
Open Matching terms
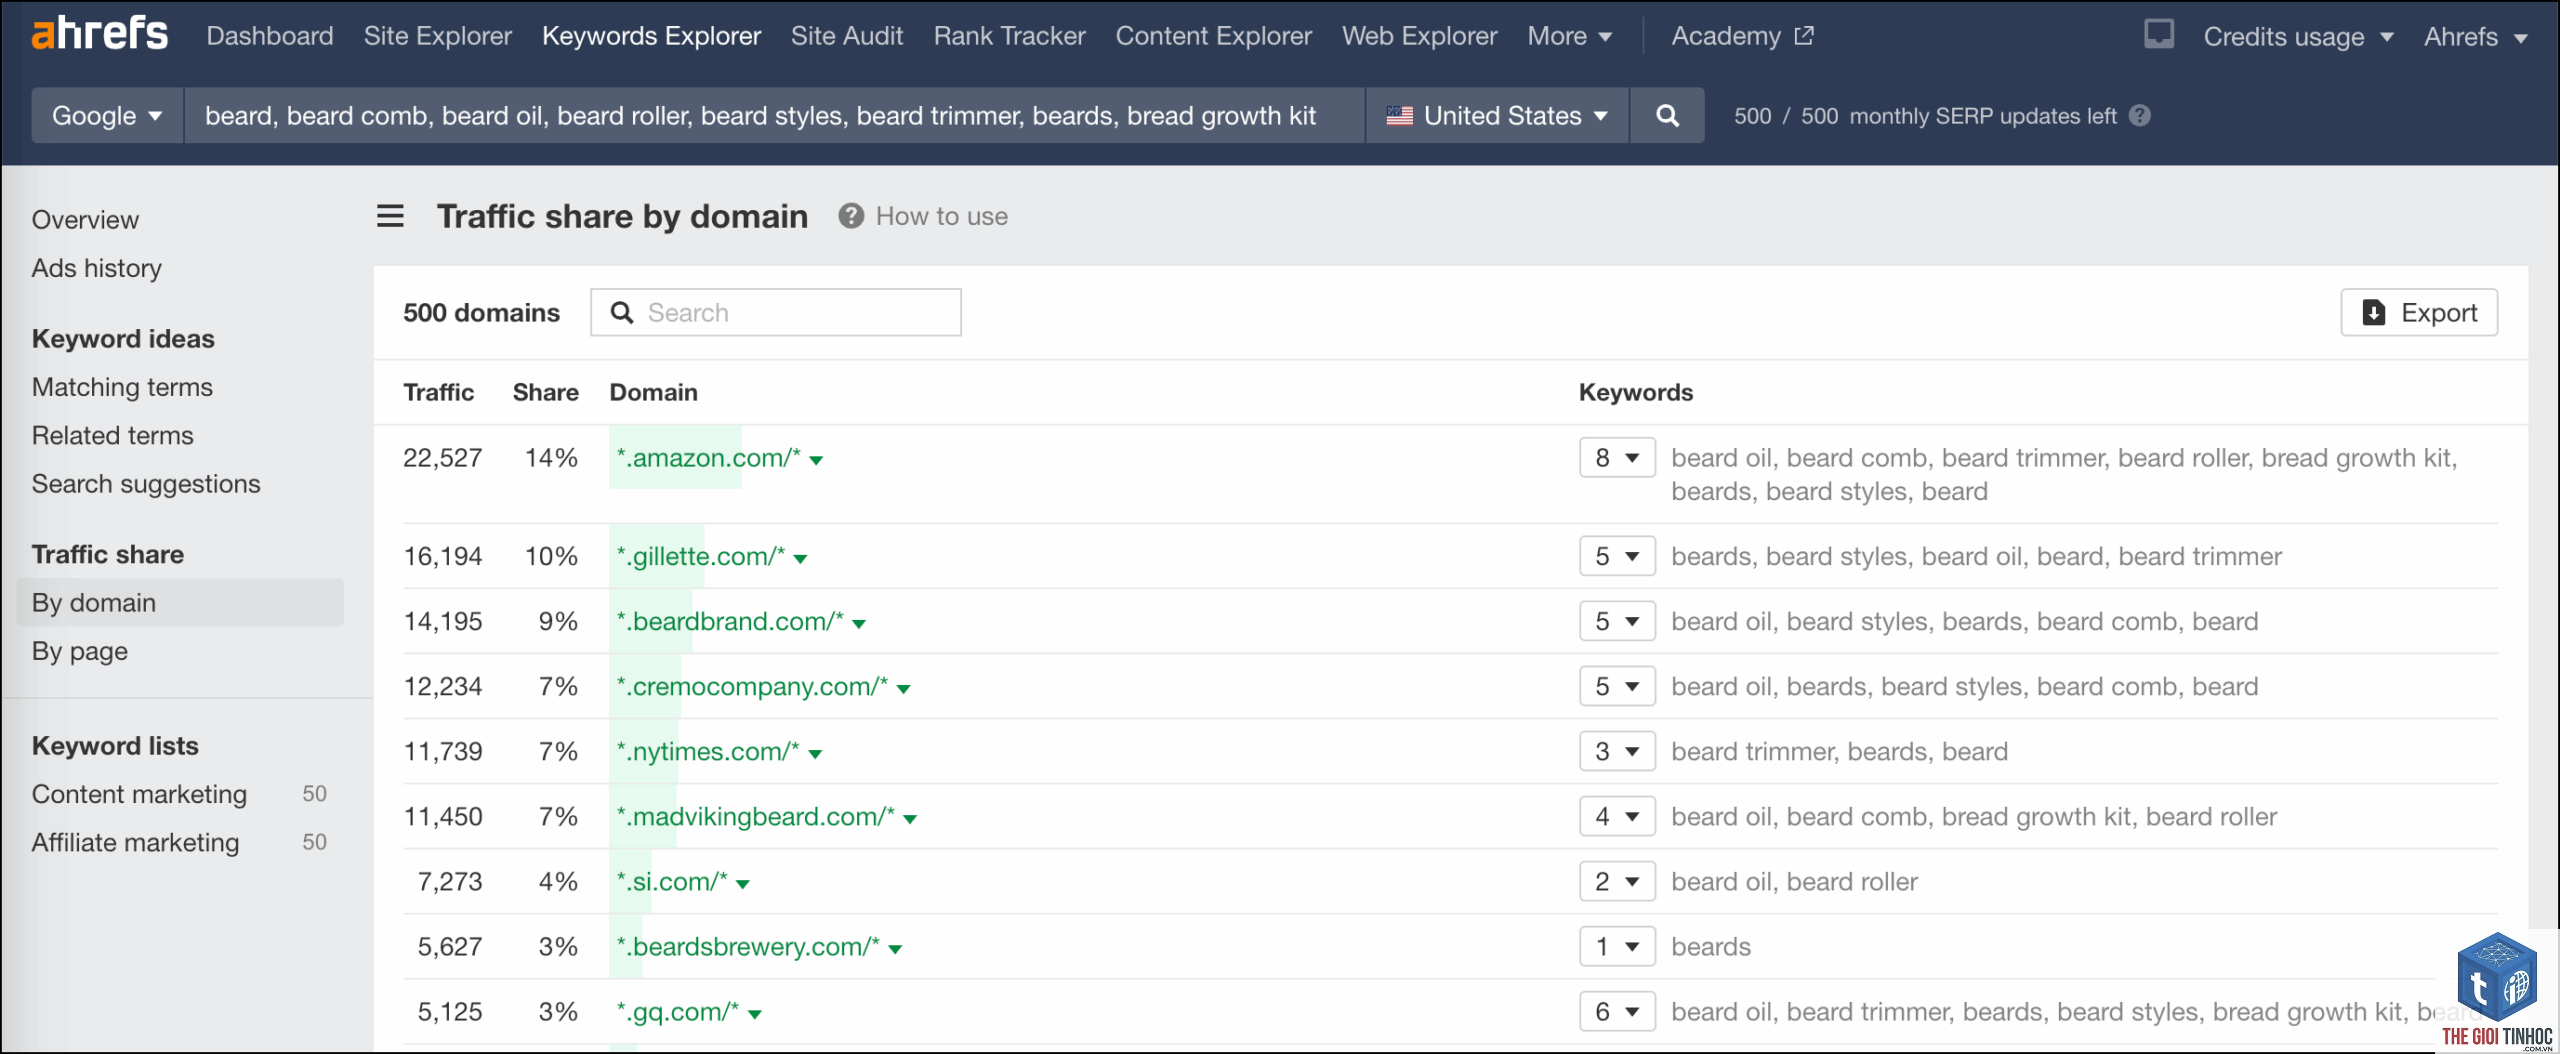coord(122,387)
